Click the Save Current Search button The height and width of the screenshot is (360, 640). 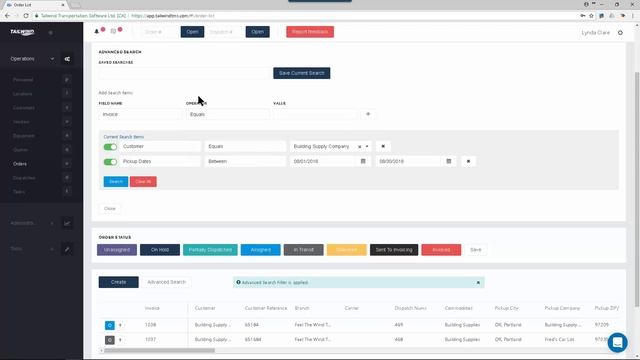click(x=302, y=73)
